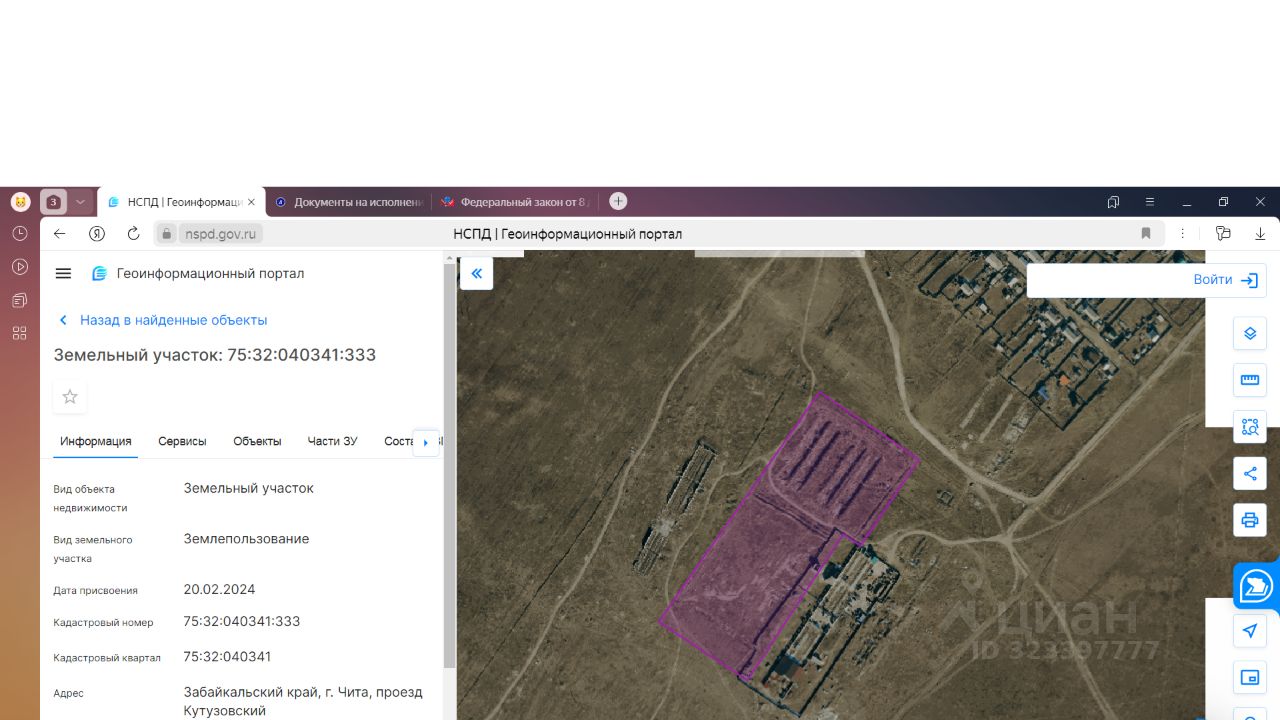Image resolution: width=1280 pixels, height=720 pixels.
Task: Switch to the Федеральный закон tab
Action: click(x=515, y=202)
